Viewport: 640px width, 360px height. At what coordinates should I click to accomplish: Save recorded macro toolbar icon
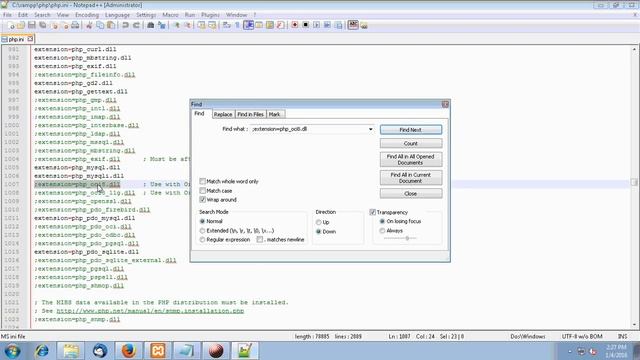click(x=338, y=25)
